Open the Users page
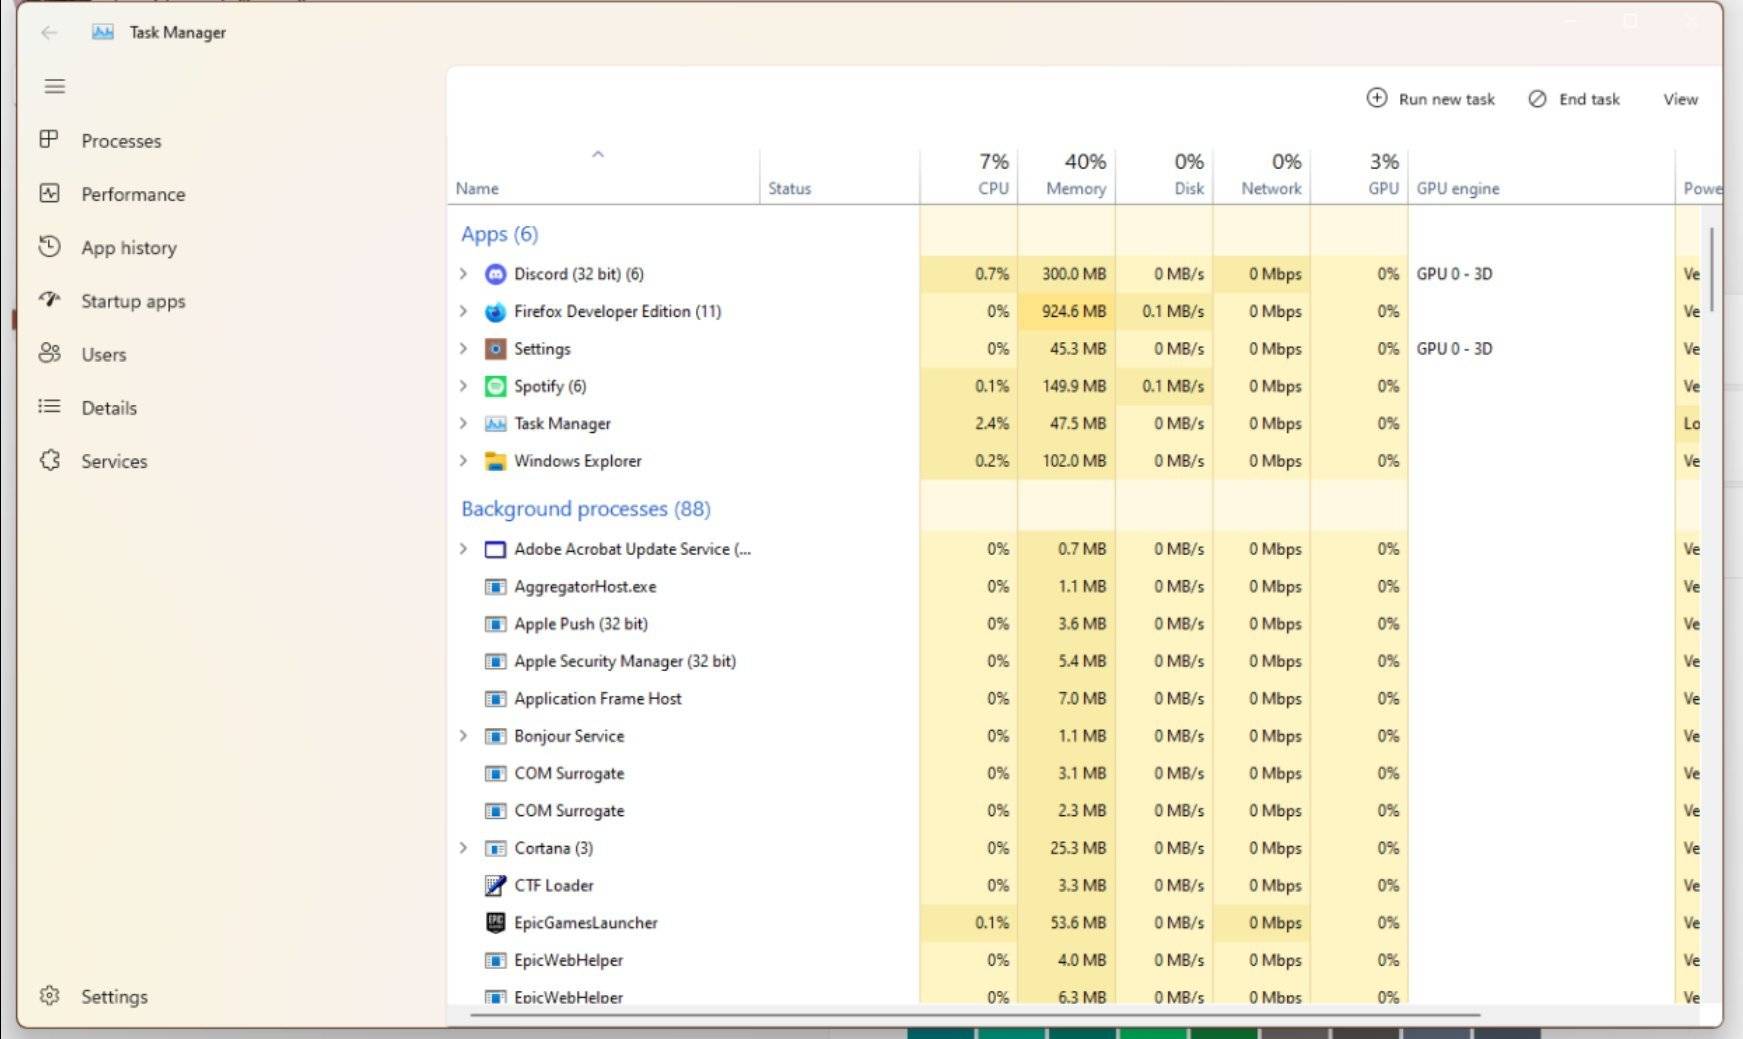Image resolution: width=1743 pixels, height=1039 pixels. pyautogui.click(x=104, y=354)
